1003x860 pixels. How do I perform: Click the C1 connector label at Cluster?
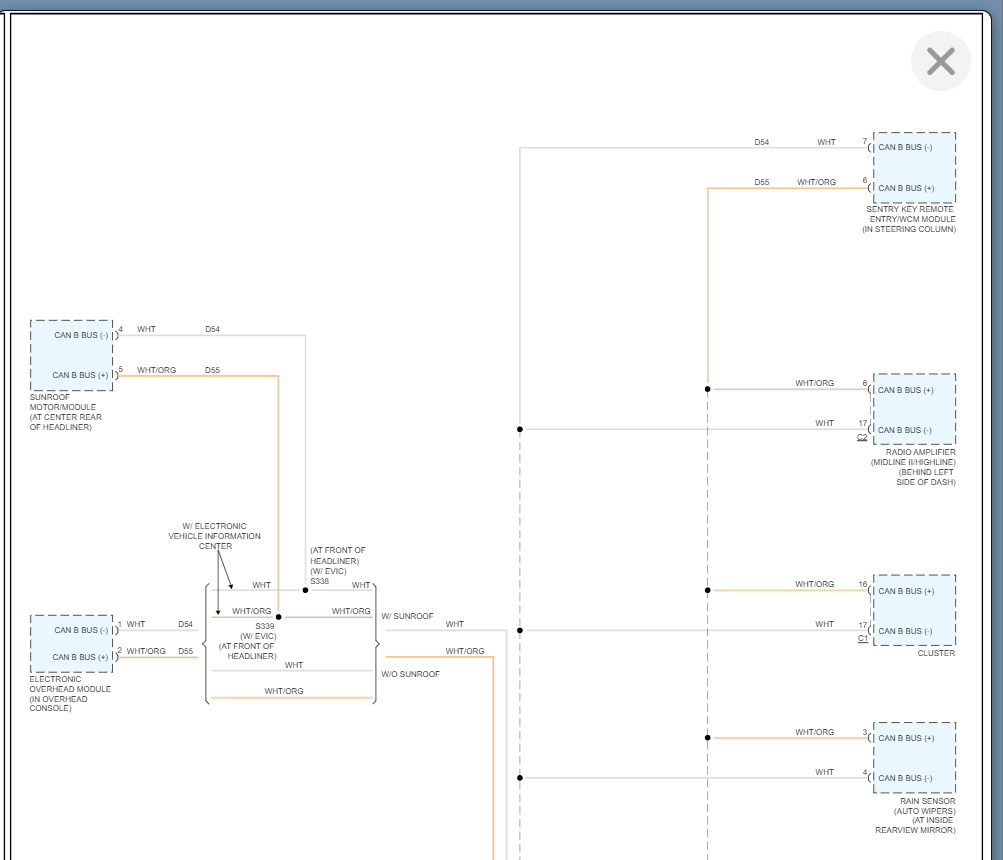tap(862, 638)
